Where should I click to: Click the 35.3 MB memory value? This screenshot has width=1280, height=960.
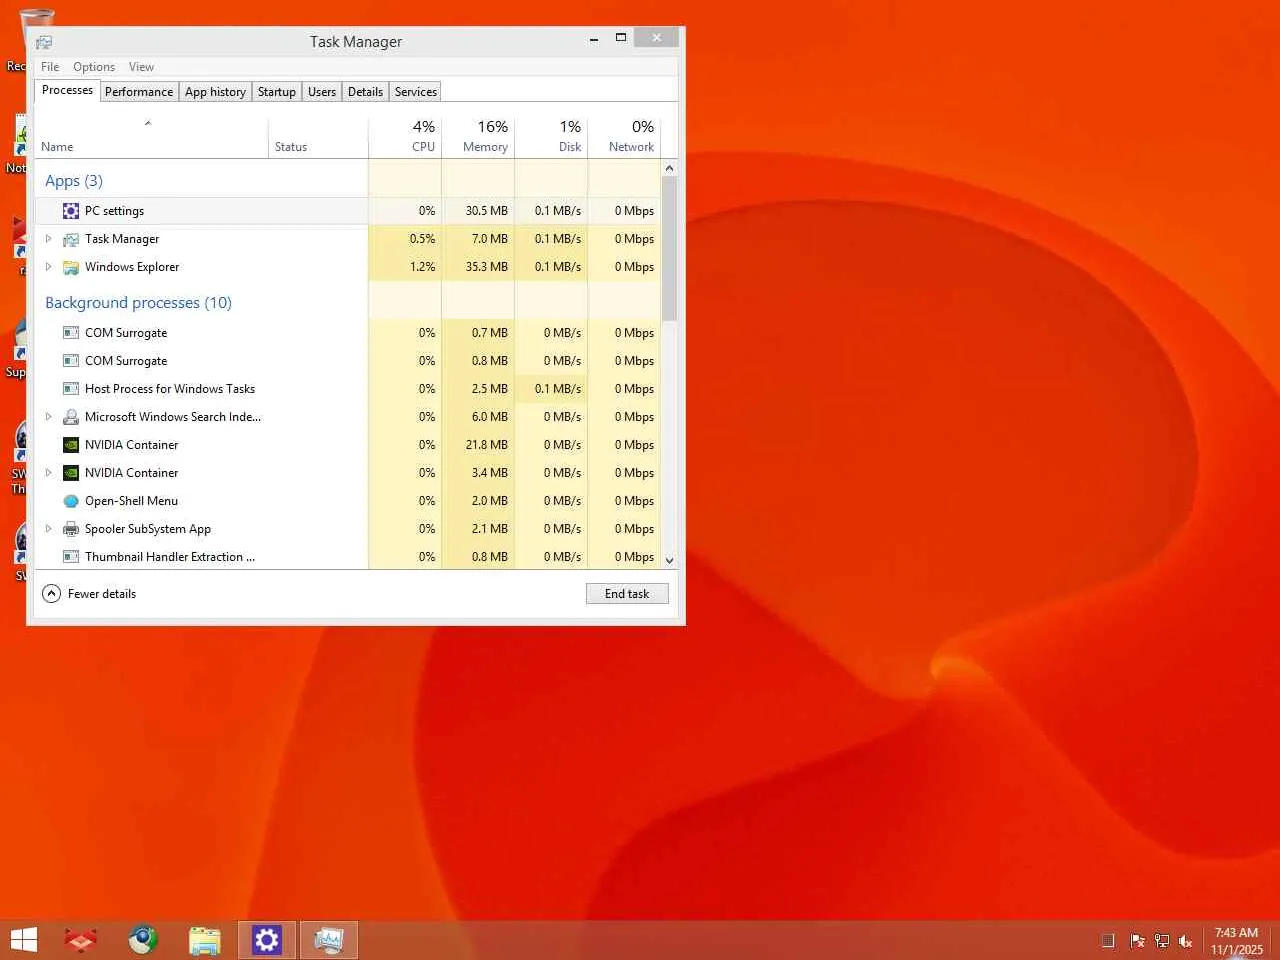pos(487,267)
